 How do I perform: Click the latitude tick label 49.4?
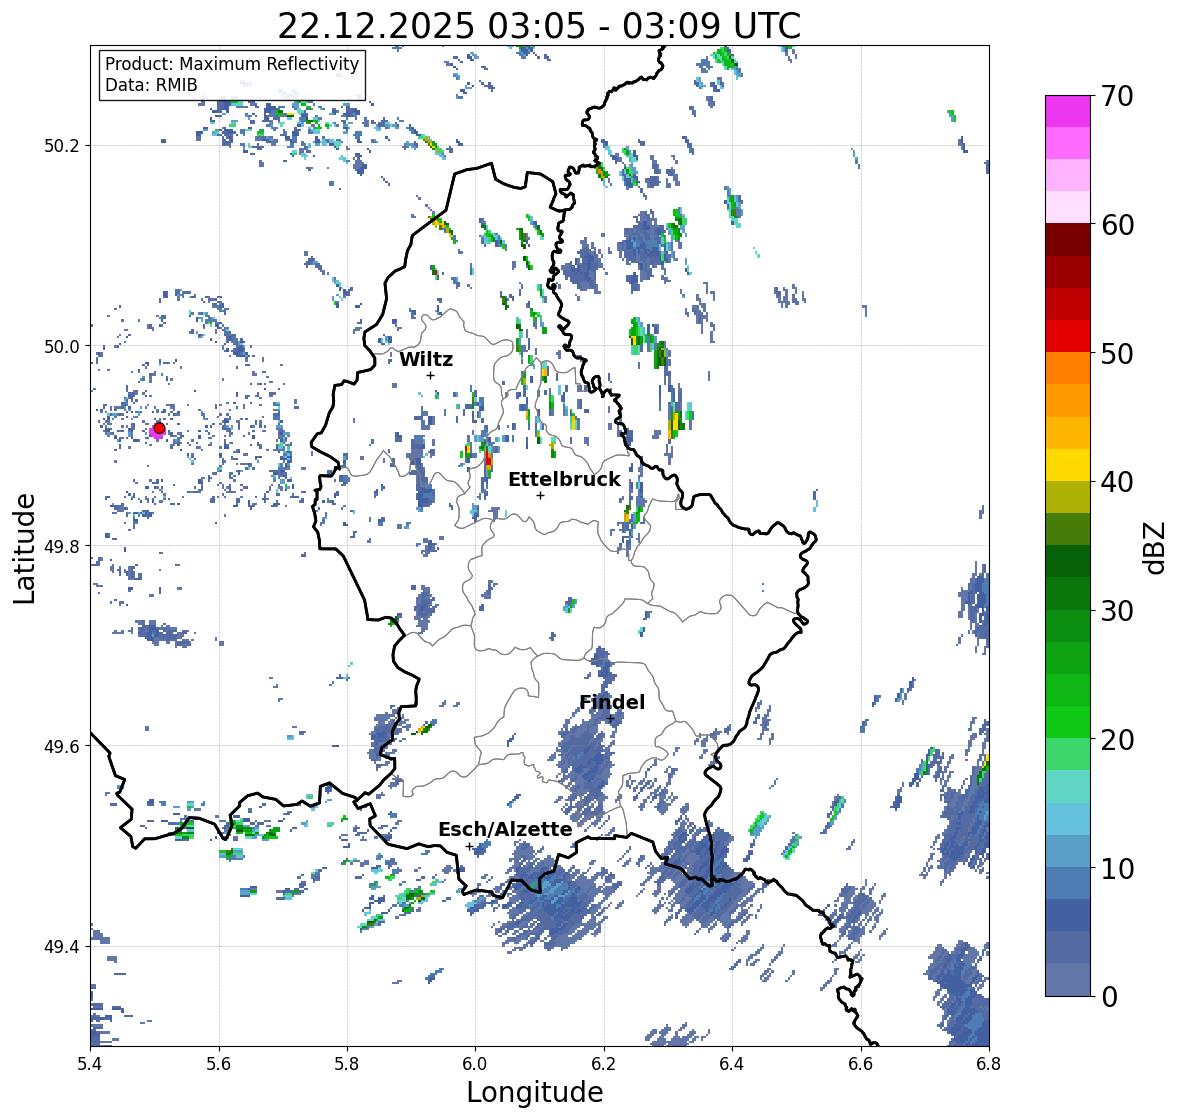click(62, 947)
